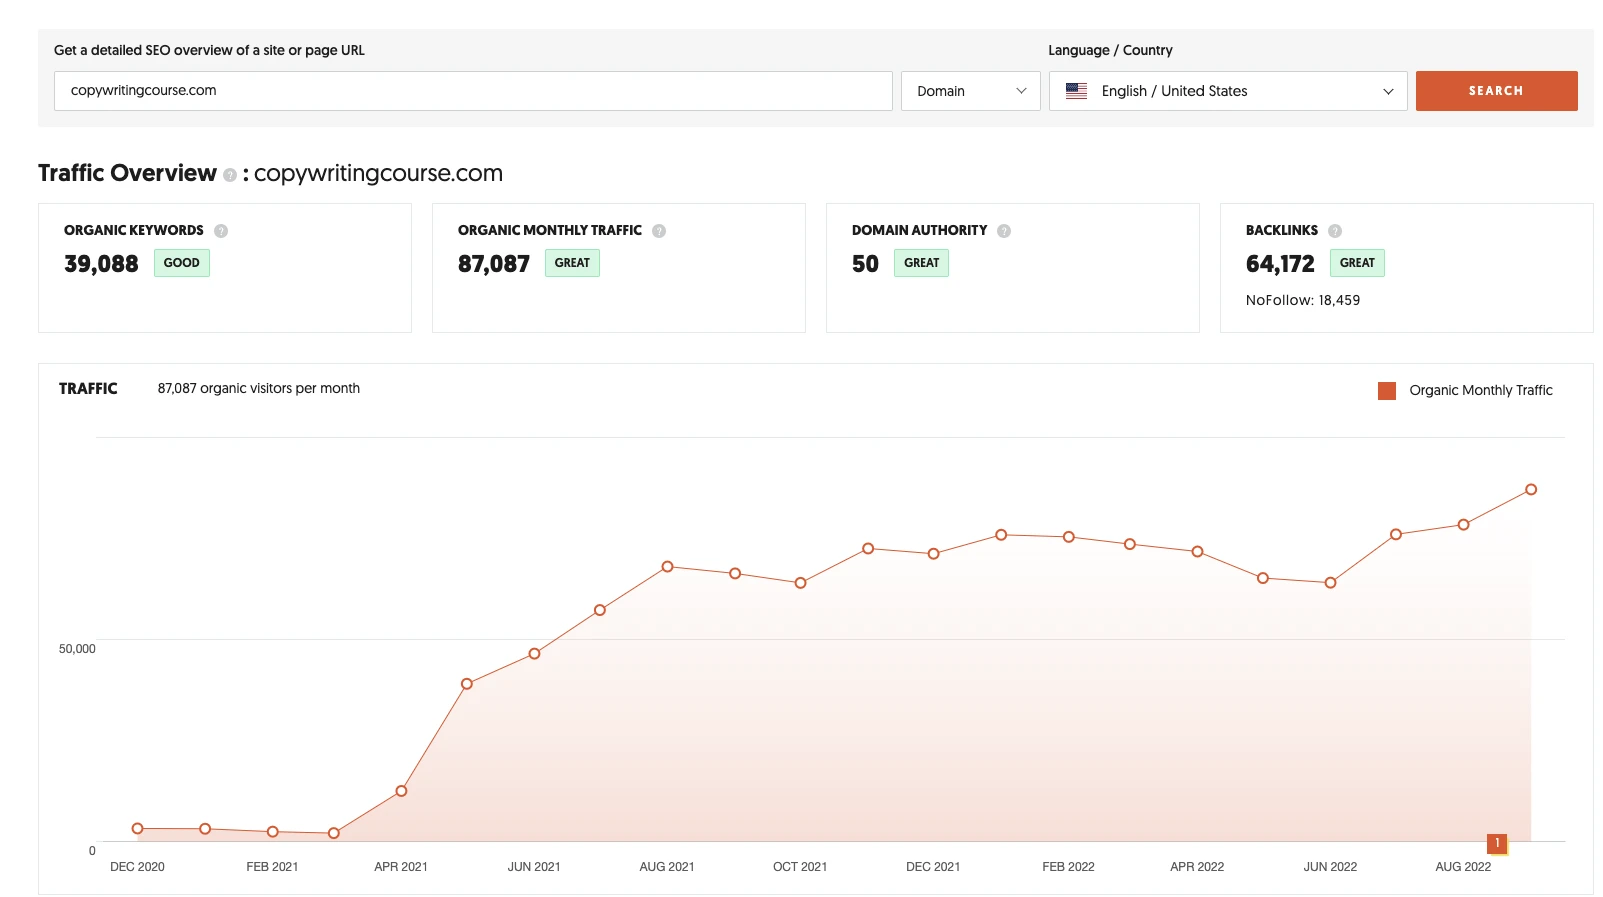The height and width of the screenshot is (897, 1603).
Task: Select the last data point on chart
Action: pyautogui.click(x=1531, y=490)
